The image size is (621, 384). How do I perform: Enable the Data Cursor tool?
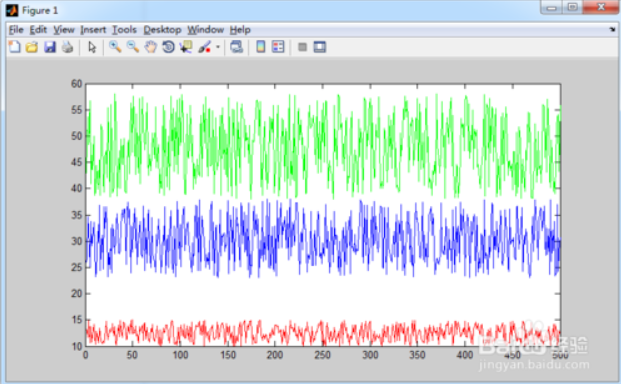pos(186,47)
